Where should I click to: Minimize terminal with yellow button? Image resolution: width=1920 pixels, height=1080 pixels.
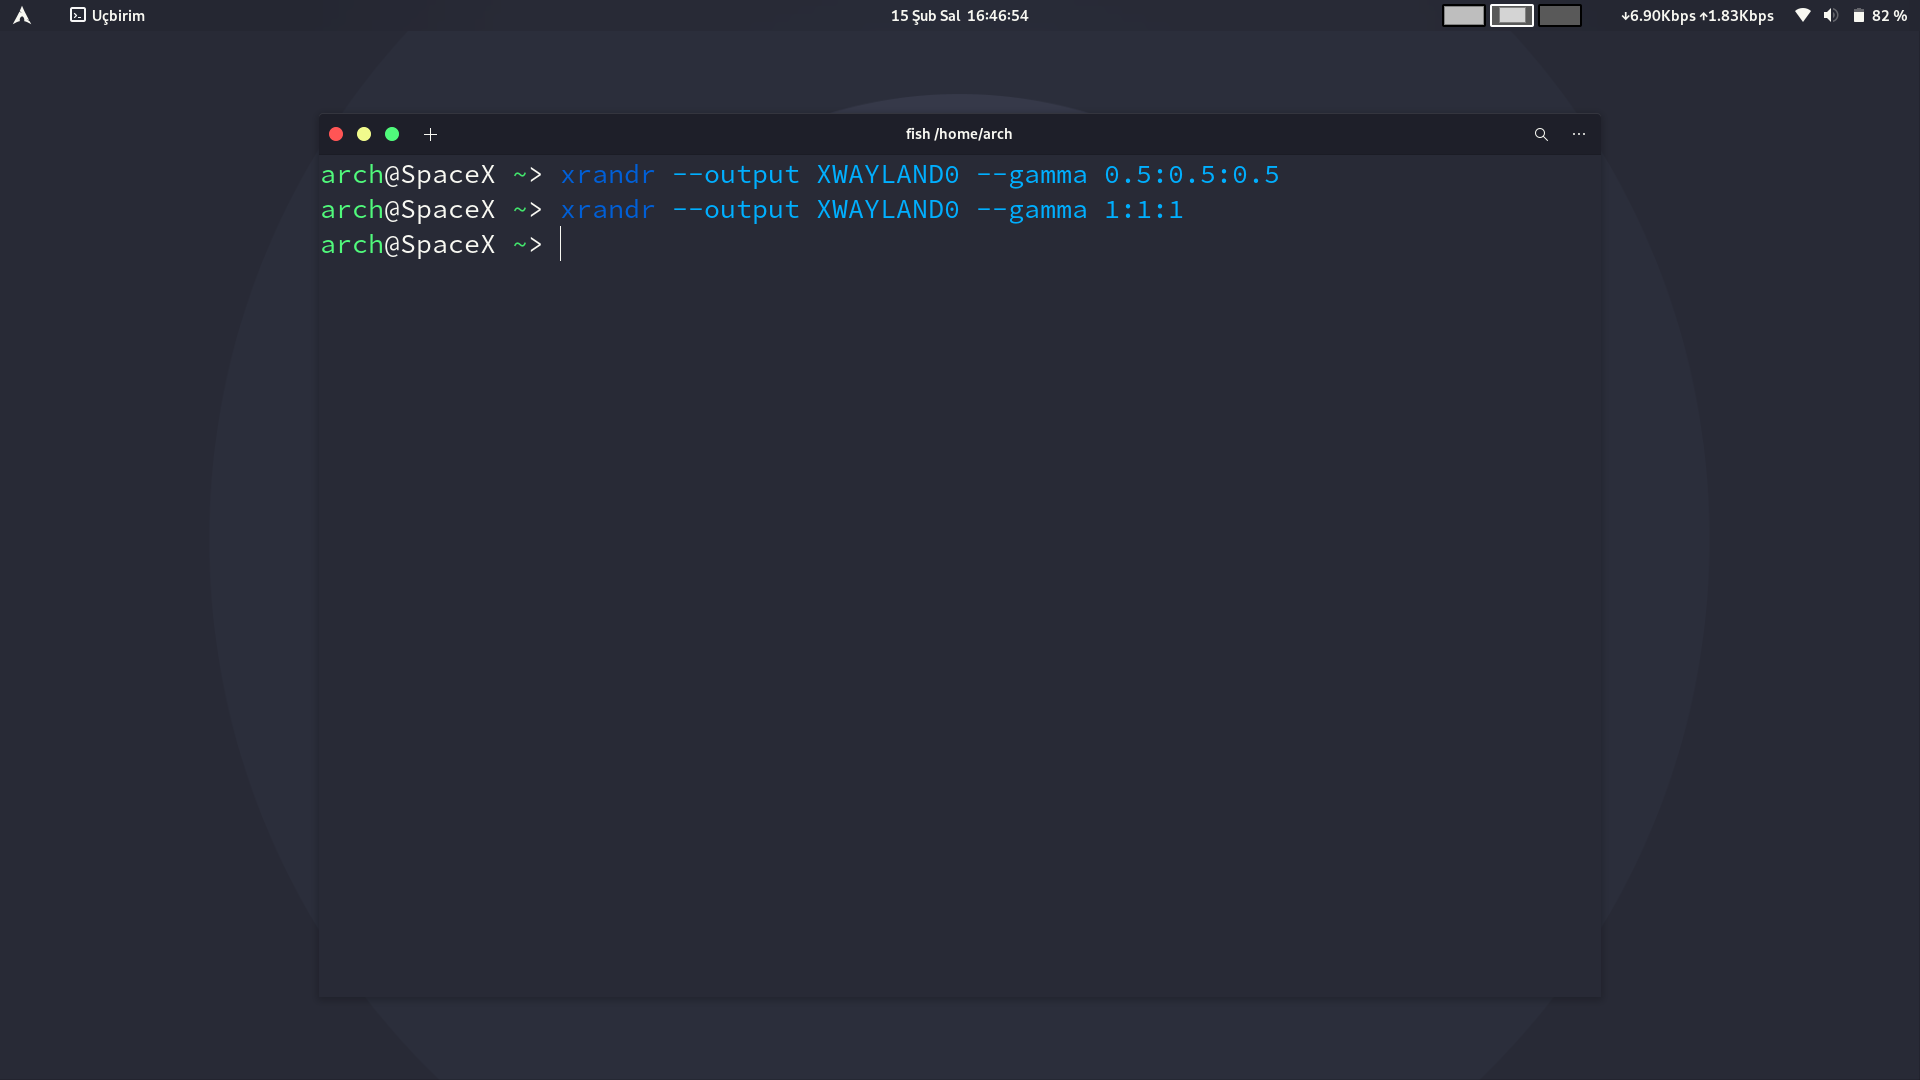click(x=364, y=134)
